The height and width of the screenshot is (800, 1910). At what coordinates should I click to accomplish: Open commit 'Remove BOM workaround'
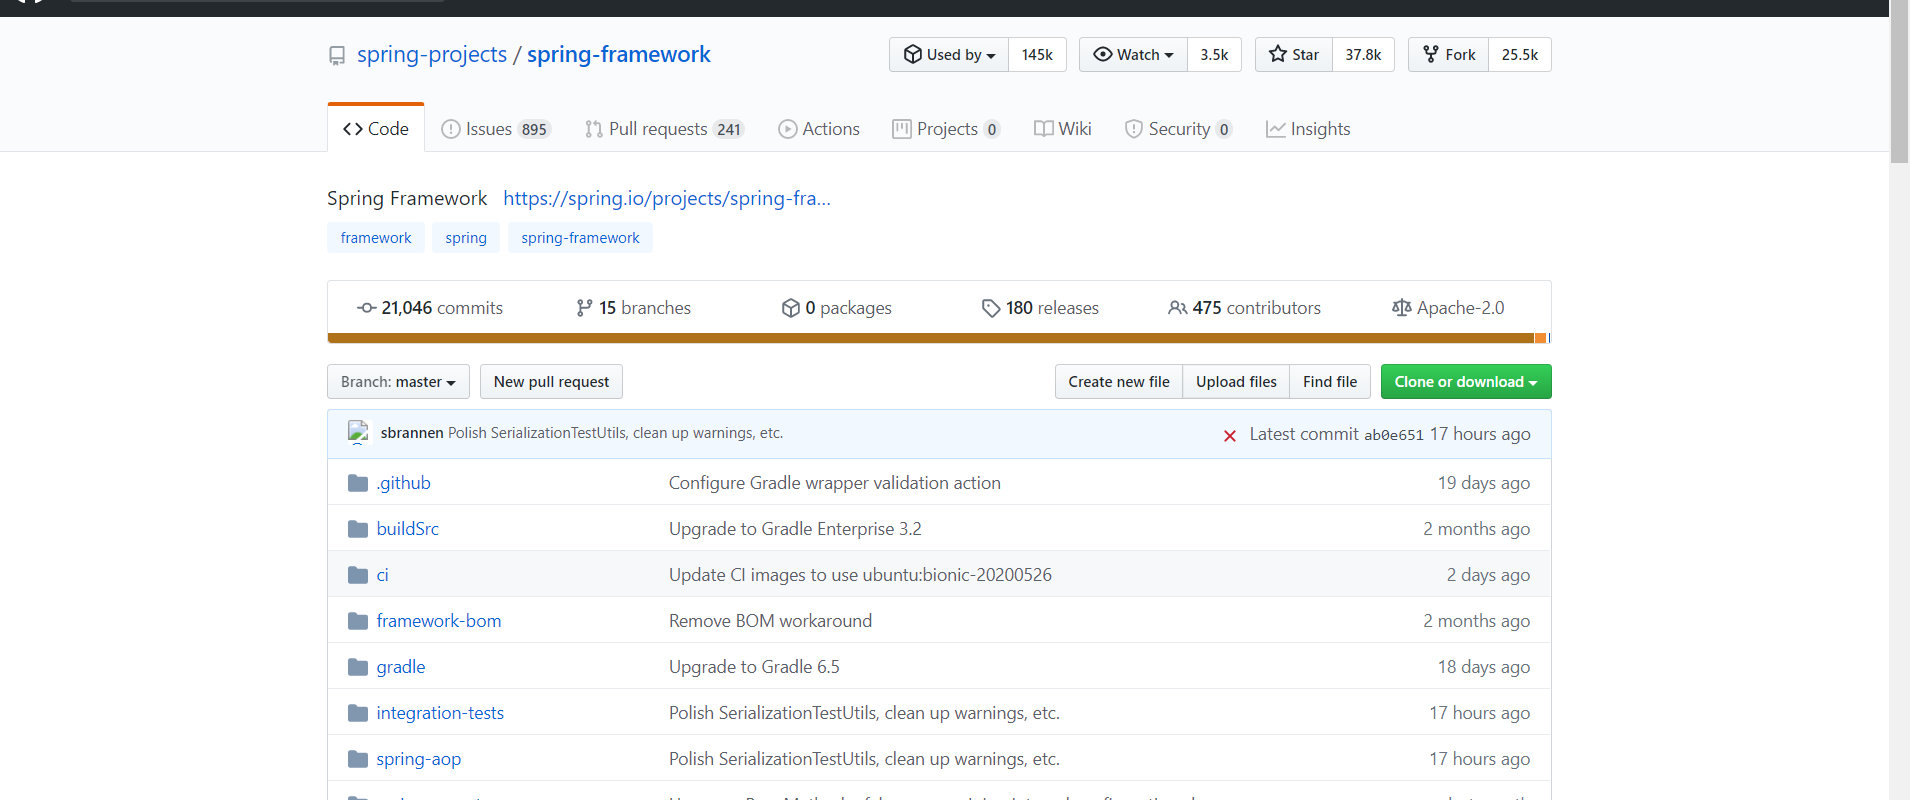click(x=770, y=621)
